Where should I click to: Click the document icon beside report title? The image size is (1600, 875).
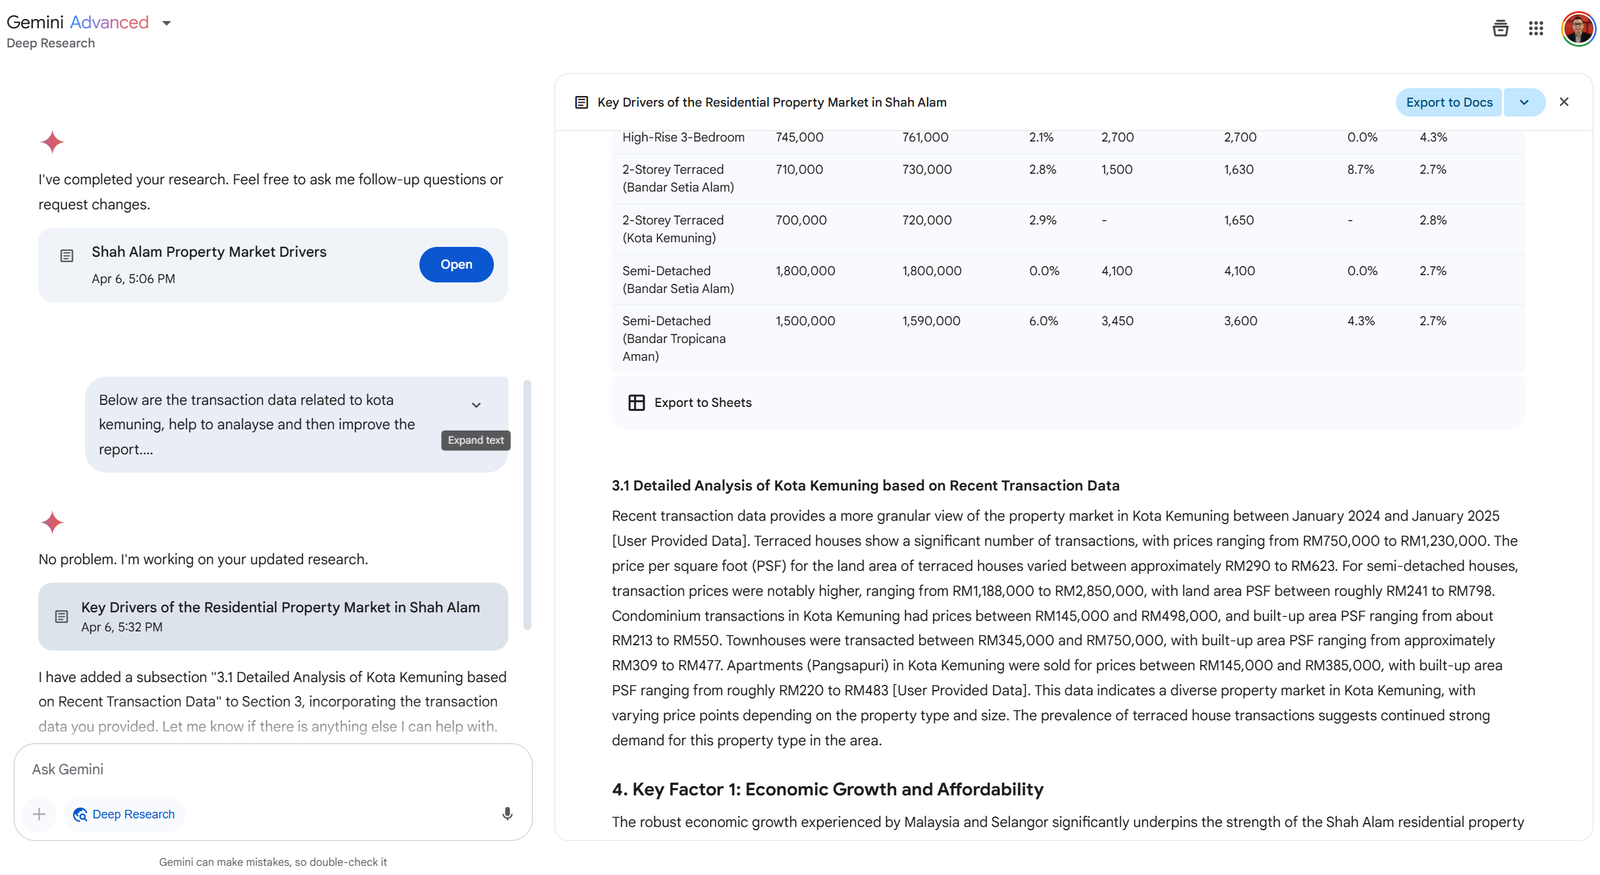pyautogui.click(x=581, y=102)
